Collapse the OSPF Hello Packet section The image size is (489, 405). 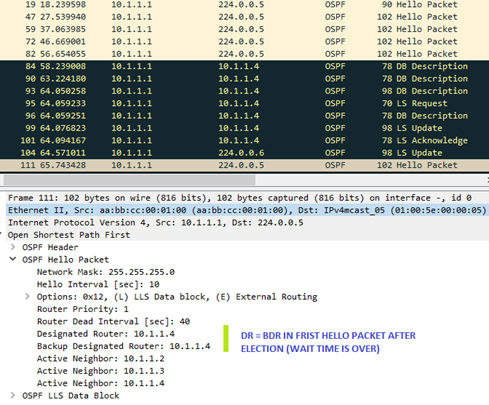tap(13, 259)
